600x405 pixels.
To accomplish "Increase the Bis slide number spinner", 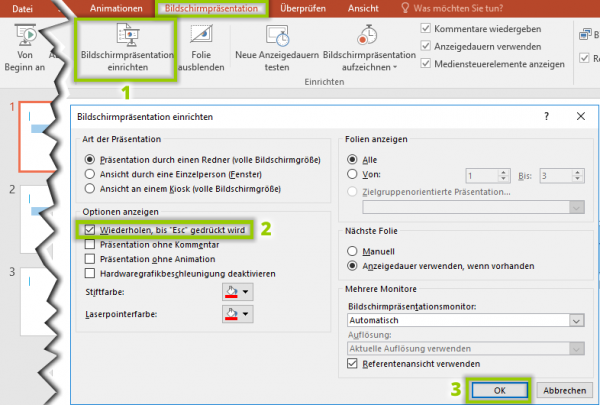I will pos(577,173).
